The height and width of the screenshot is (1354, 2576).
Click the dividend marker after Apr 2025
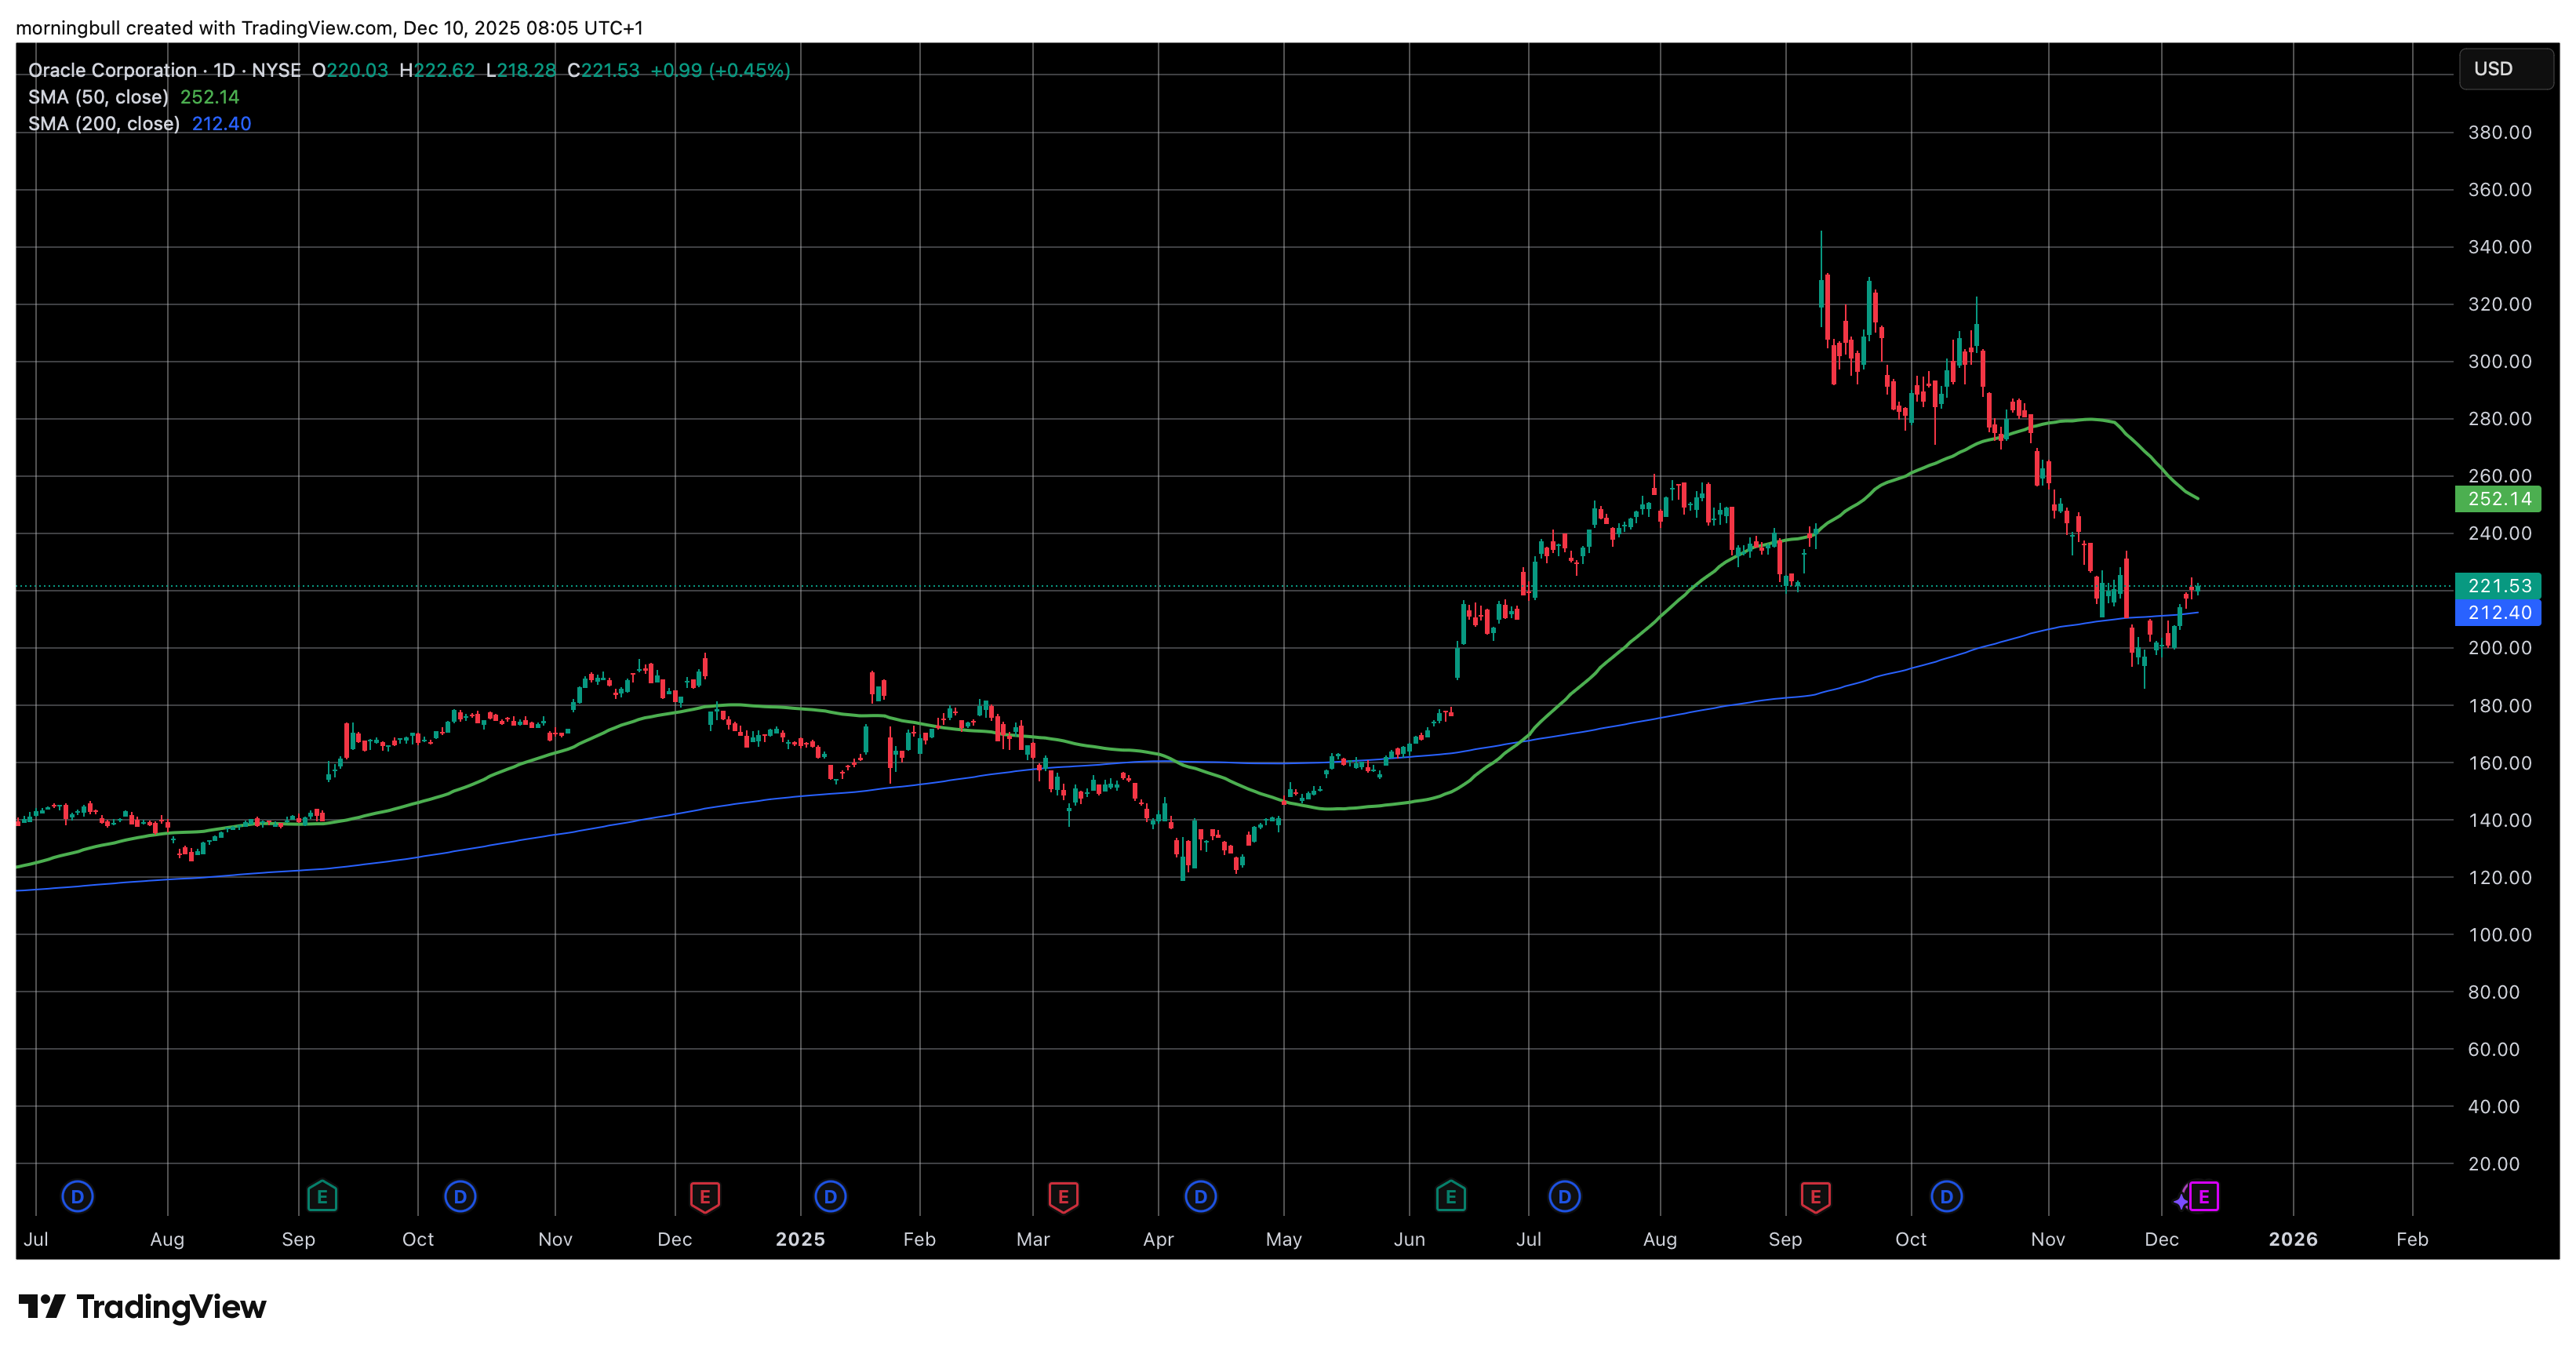coord(1200,1196)
